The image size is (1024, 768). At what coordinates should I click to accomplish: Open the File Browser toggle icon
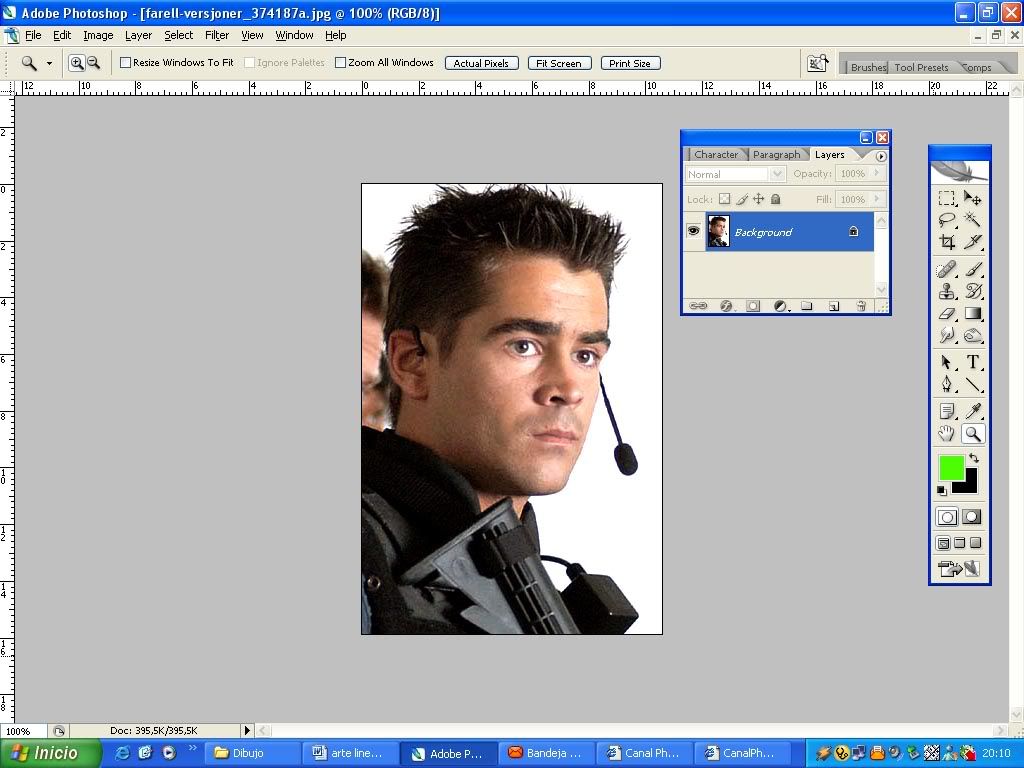(817, 63)
